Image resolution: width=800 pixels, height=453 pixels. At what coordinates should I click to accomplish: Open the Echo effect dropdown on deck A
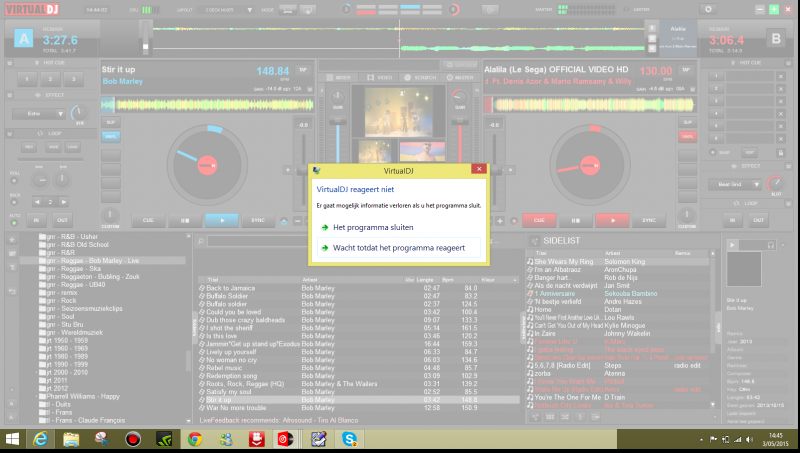(x=60, y=114)
